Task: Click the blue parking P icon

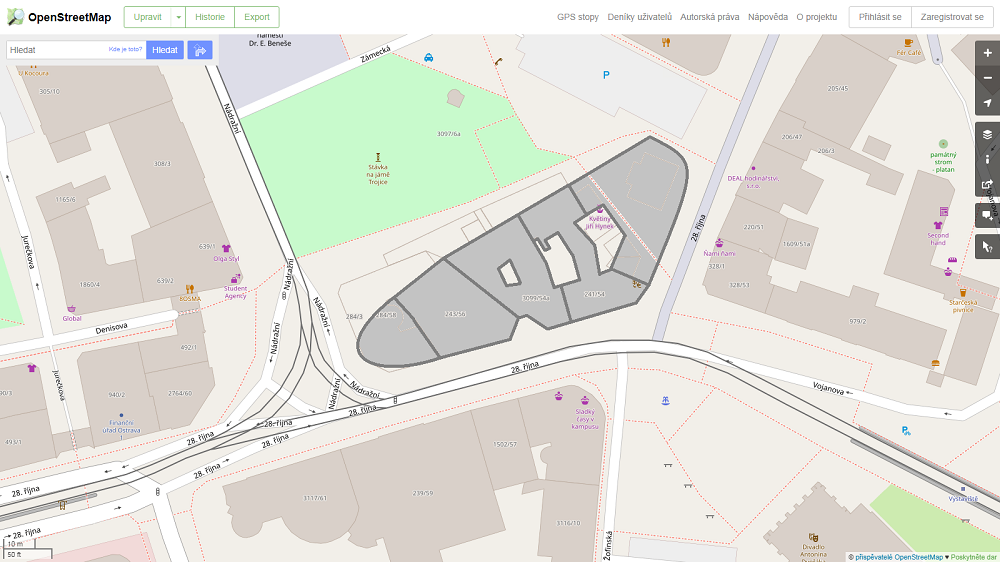Action: (x=606, y=75)
